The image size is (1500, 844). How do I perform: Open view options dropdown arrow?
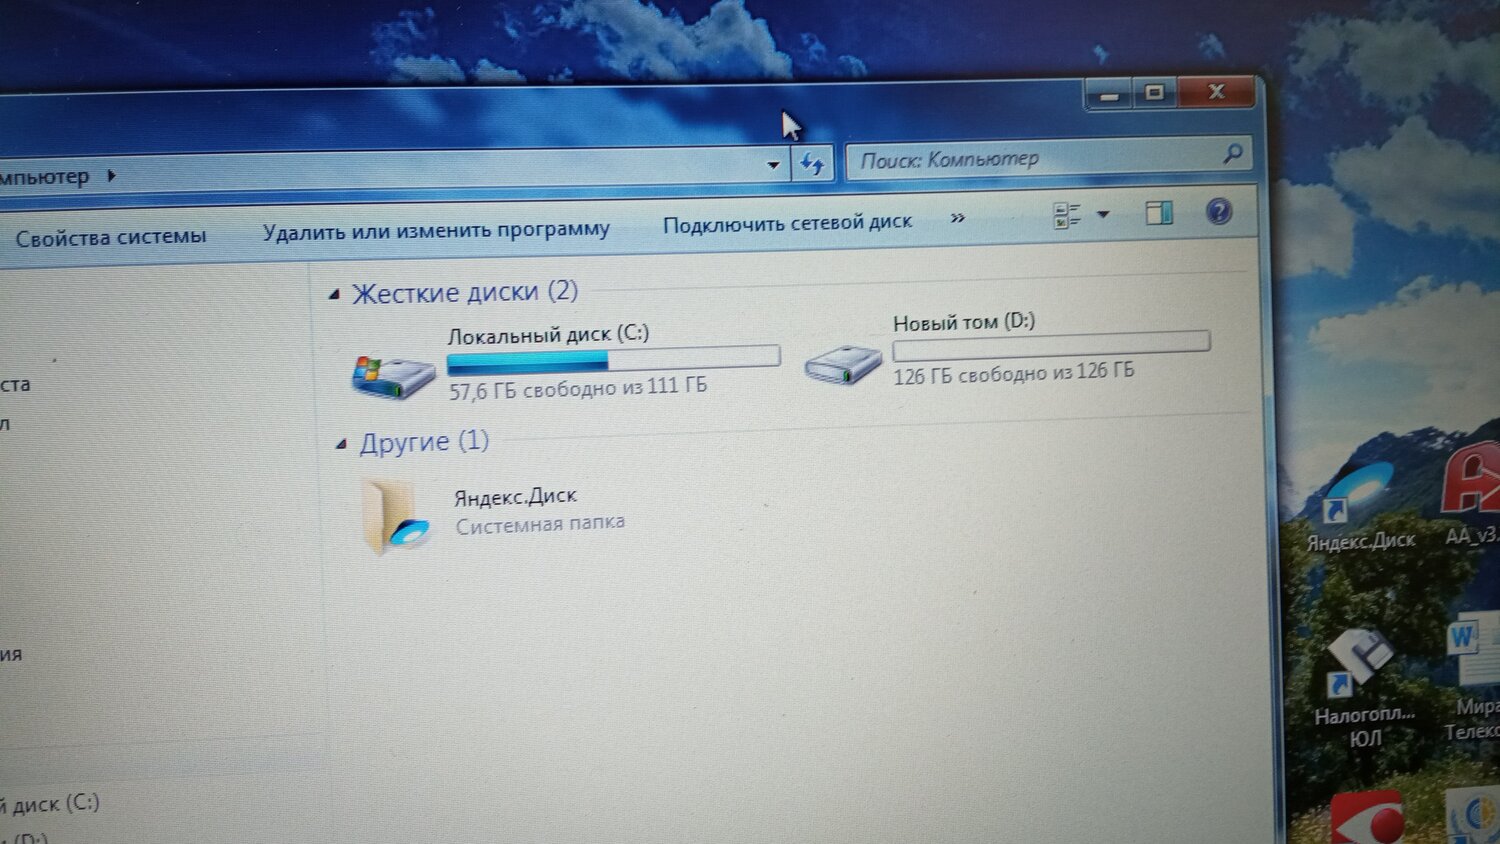click(1103, 214)
